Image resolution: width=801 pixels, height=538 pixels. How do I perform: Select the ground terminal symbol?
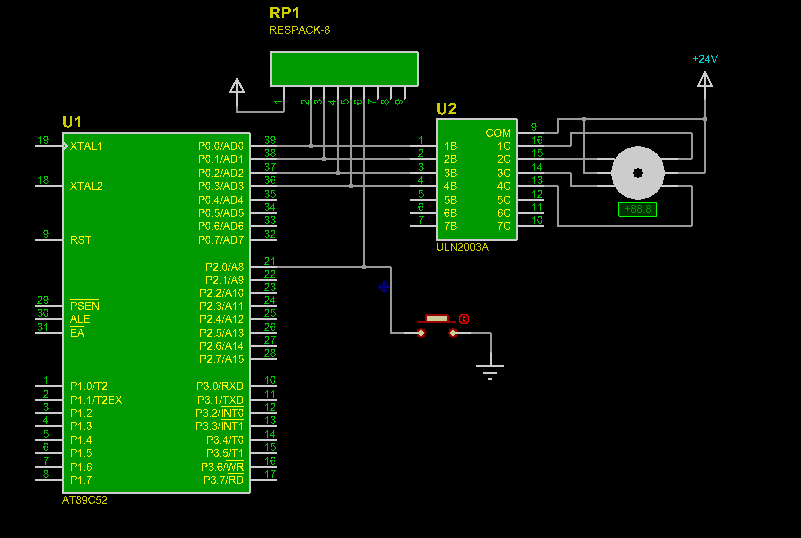[x=490, y=372]
